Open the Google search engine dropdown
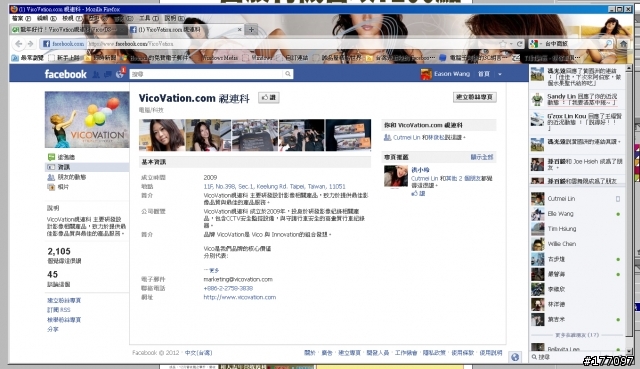This screenshot has height=369, width=640. 534,44
